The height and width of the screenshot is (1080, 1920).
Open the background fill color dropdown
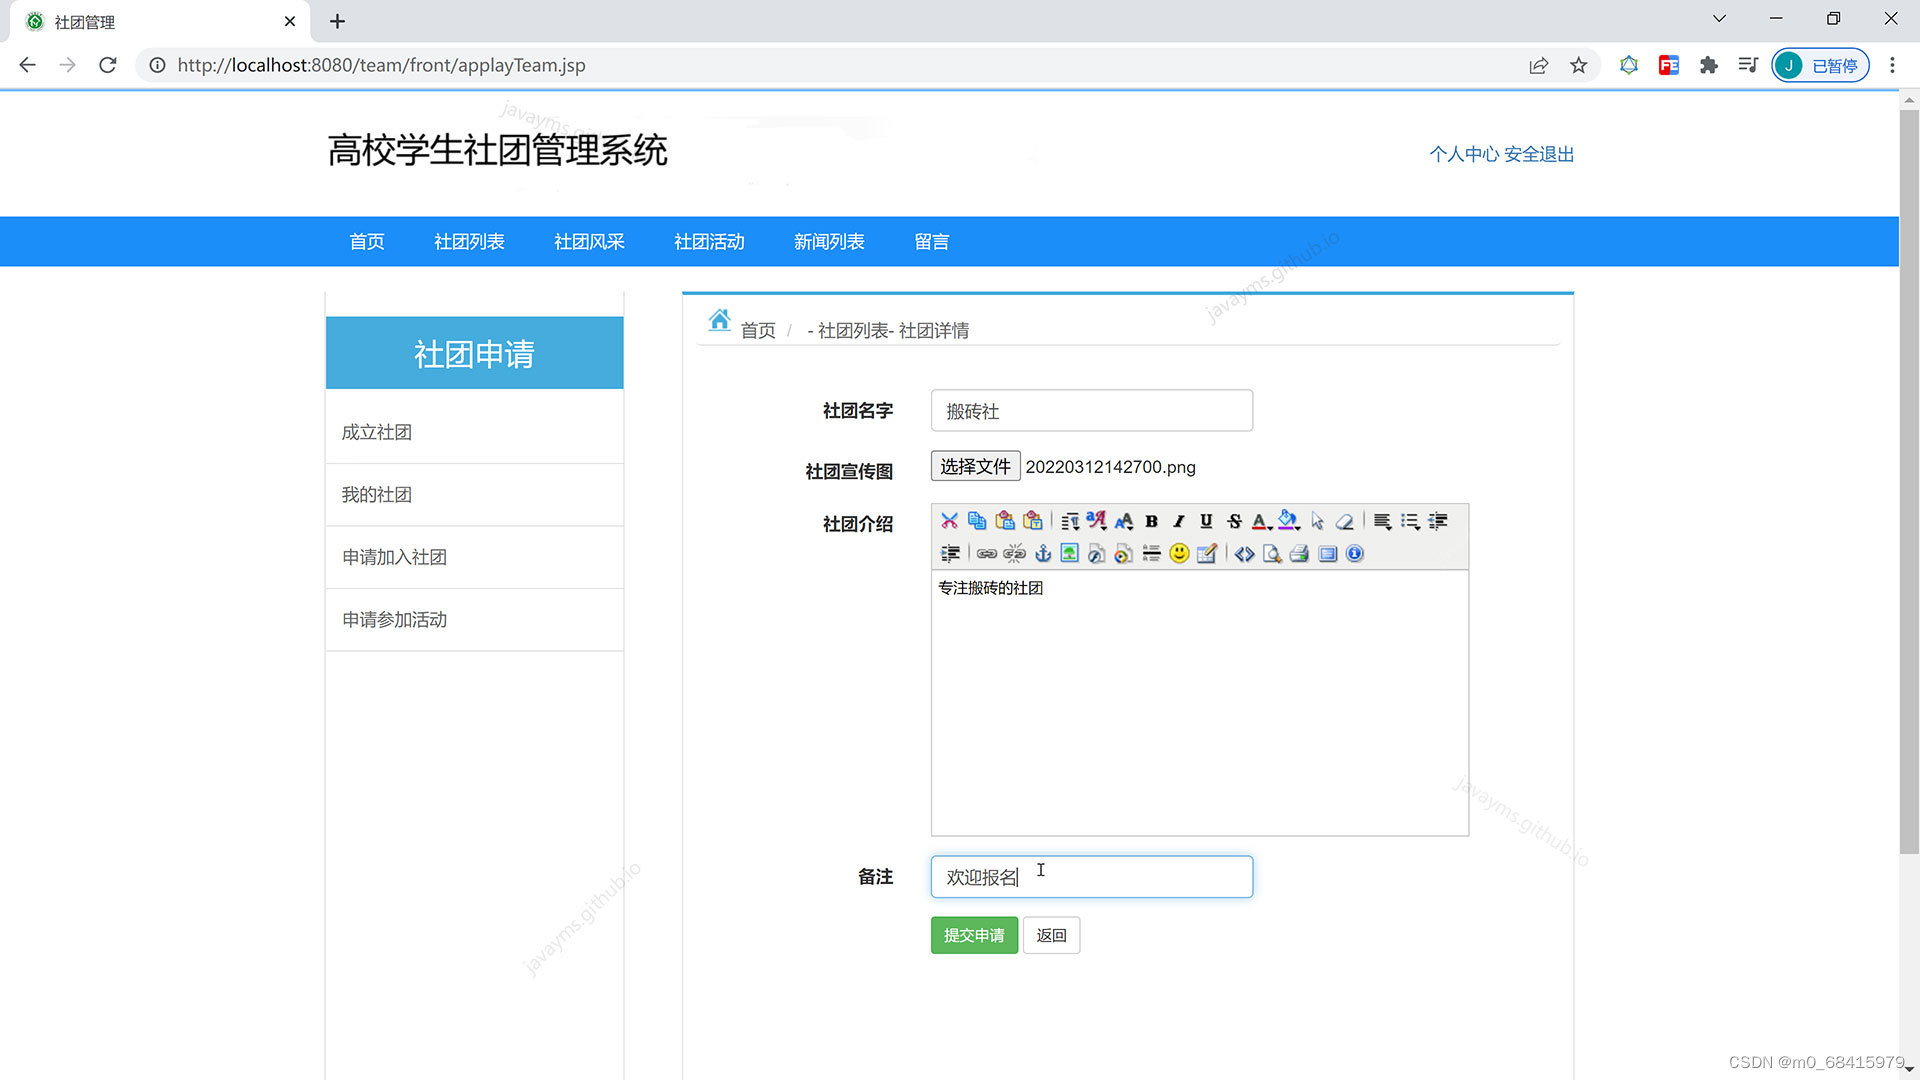tap(1289, 521)
